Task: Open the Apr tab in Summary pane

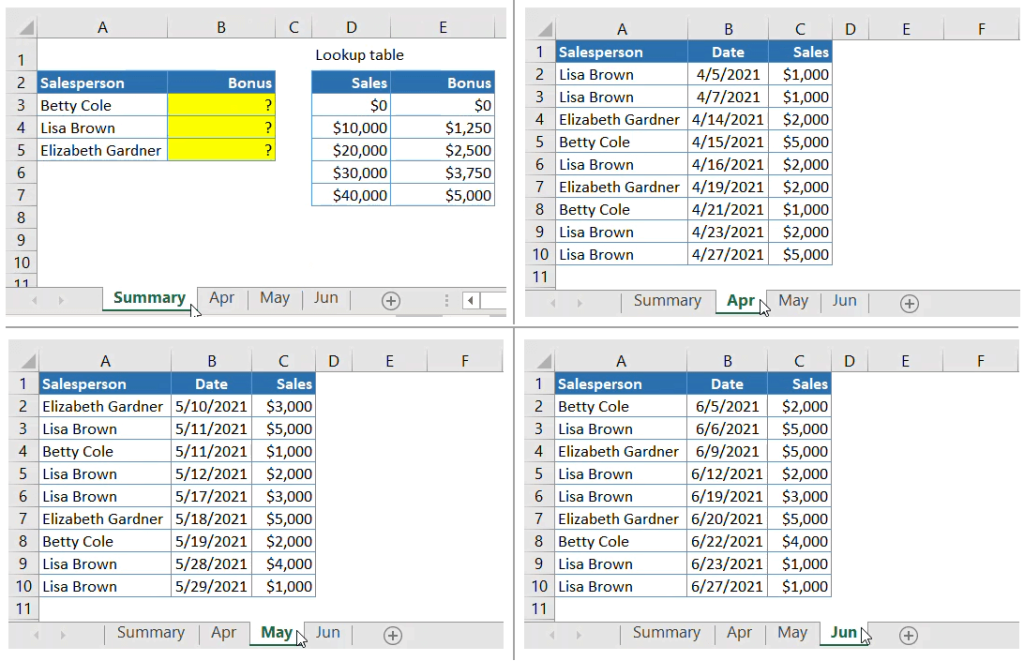Action: tap(221, 298)
